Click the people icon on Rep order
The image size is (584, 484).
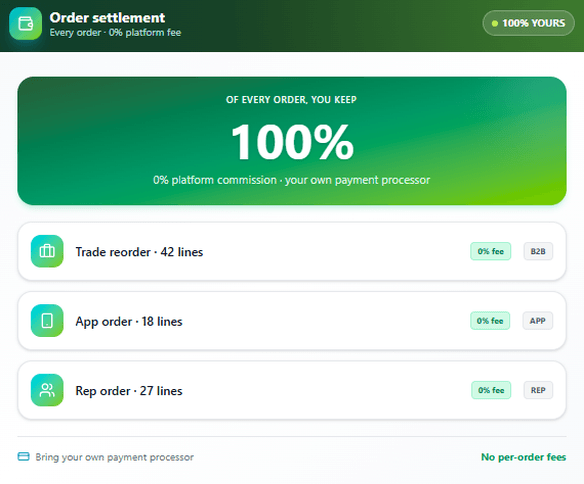(x=47, y=390)
